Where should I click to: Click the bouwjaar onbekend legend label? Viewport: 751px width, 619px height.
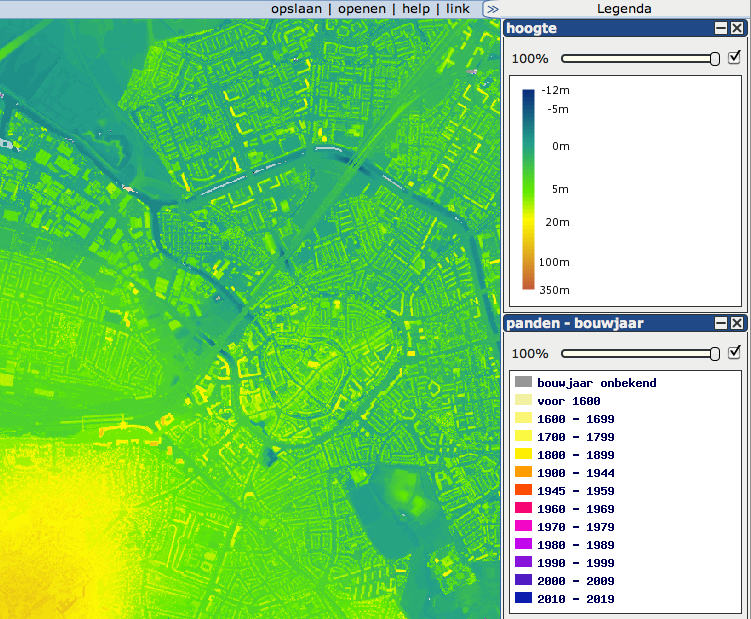pos(597,383)
